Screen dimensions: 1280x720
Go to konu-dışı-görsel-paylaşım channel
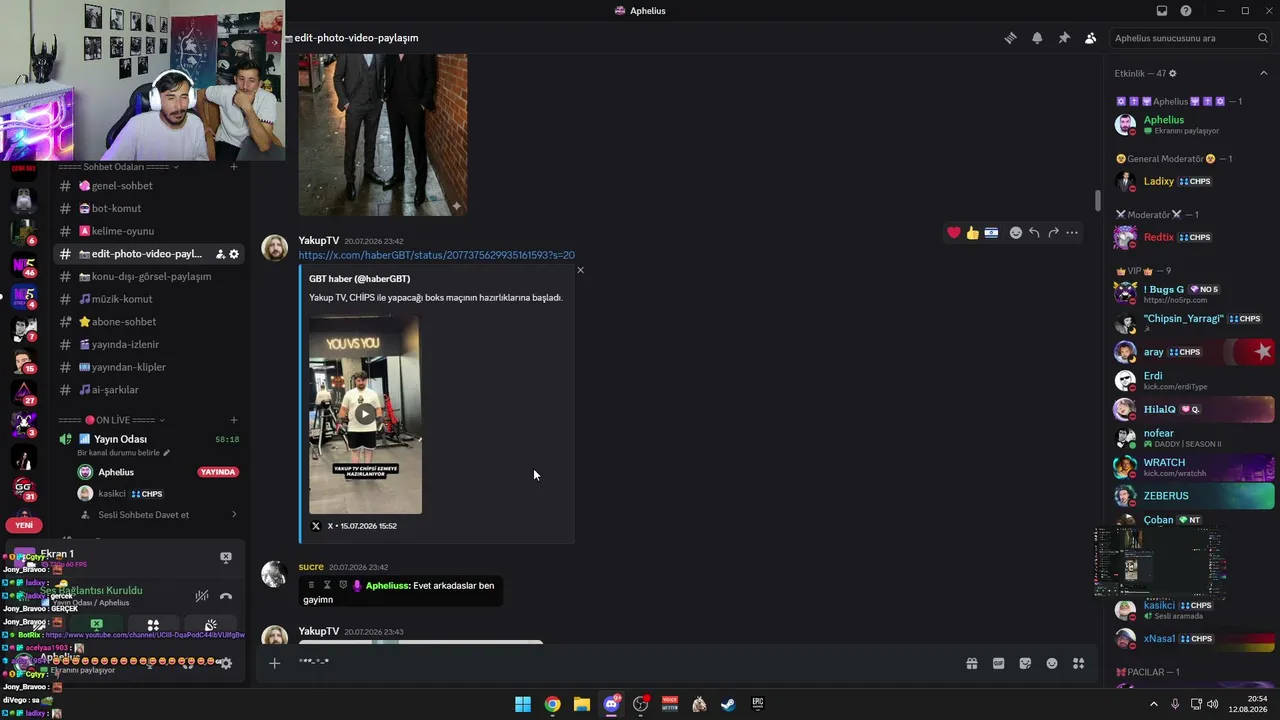tap(150, 276)
